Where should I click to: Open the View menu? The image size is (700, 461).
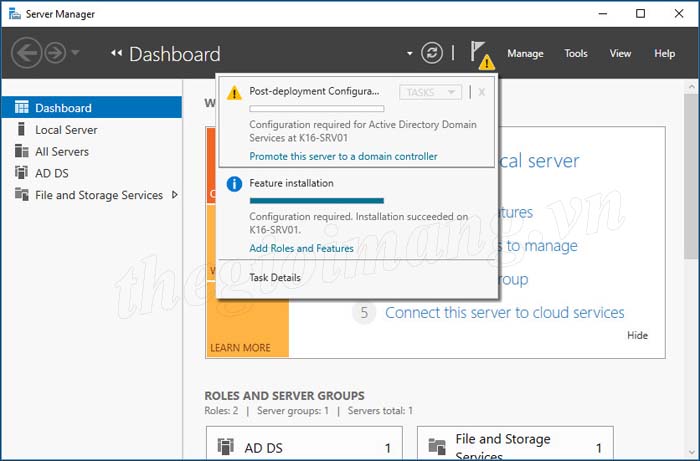pyautogui.click(x=620, y=54)
